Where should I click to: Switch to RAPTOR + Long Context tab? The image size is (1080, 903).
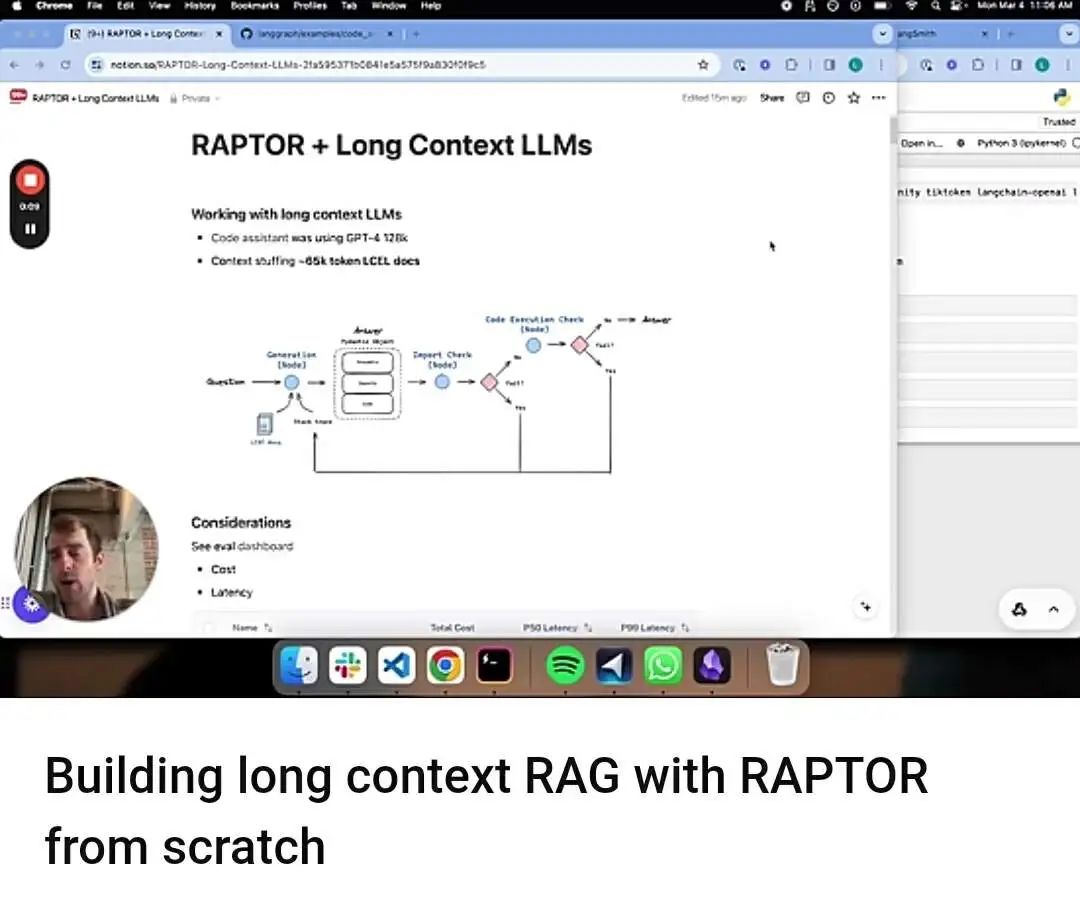coord(145,34)
